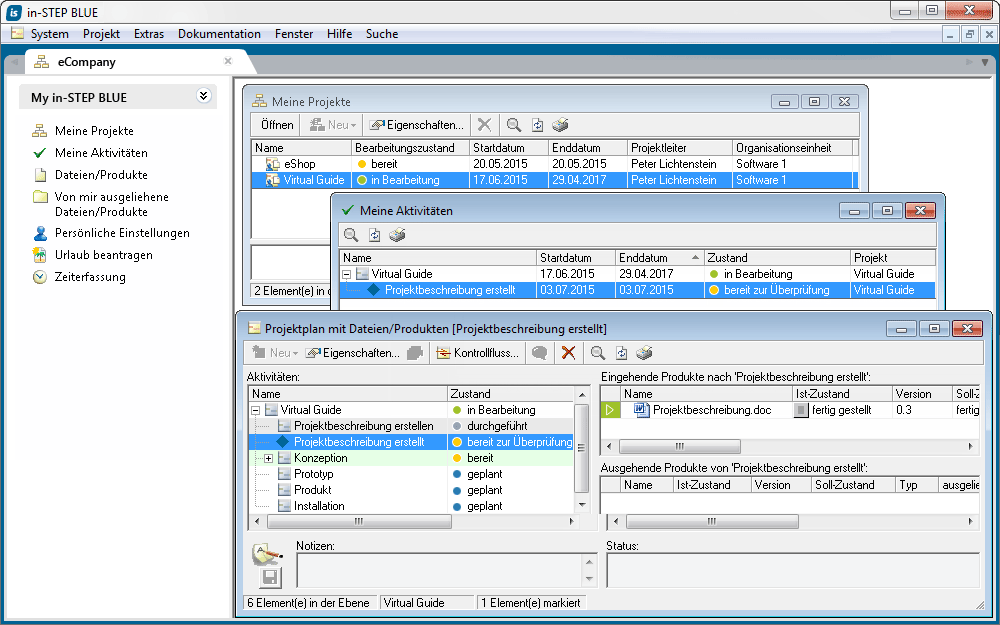Collapse Virtual Guide in Meine Aktivitäten
This screenshot has width=1000, height=625.
[x=347, y=274]
